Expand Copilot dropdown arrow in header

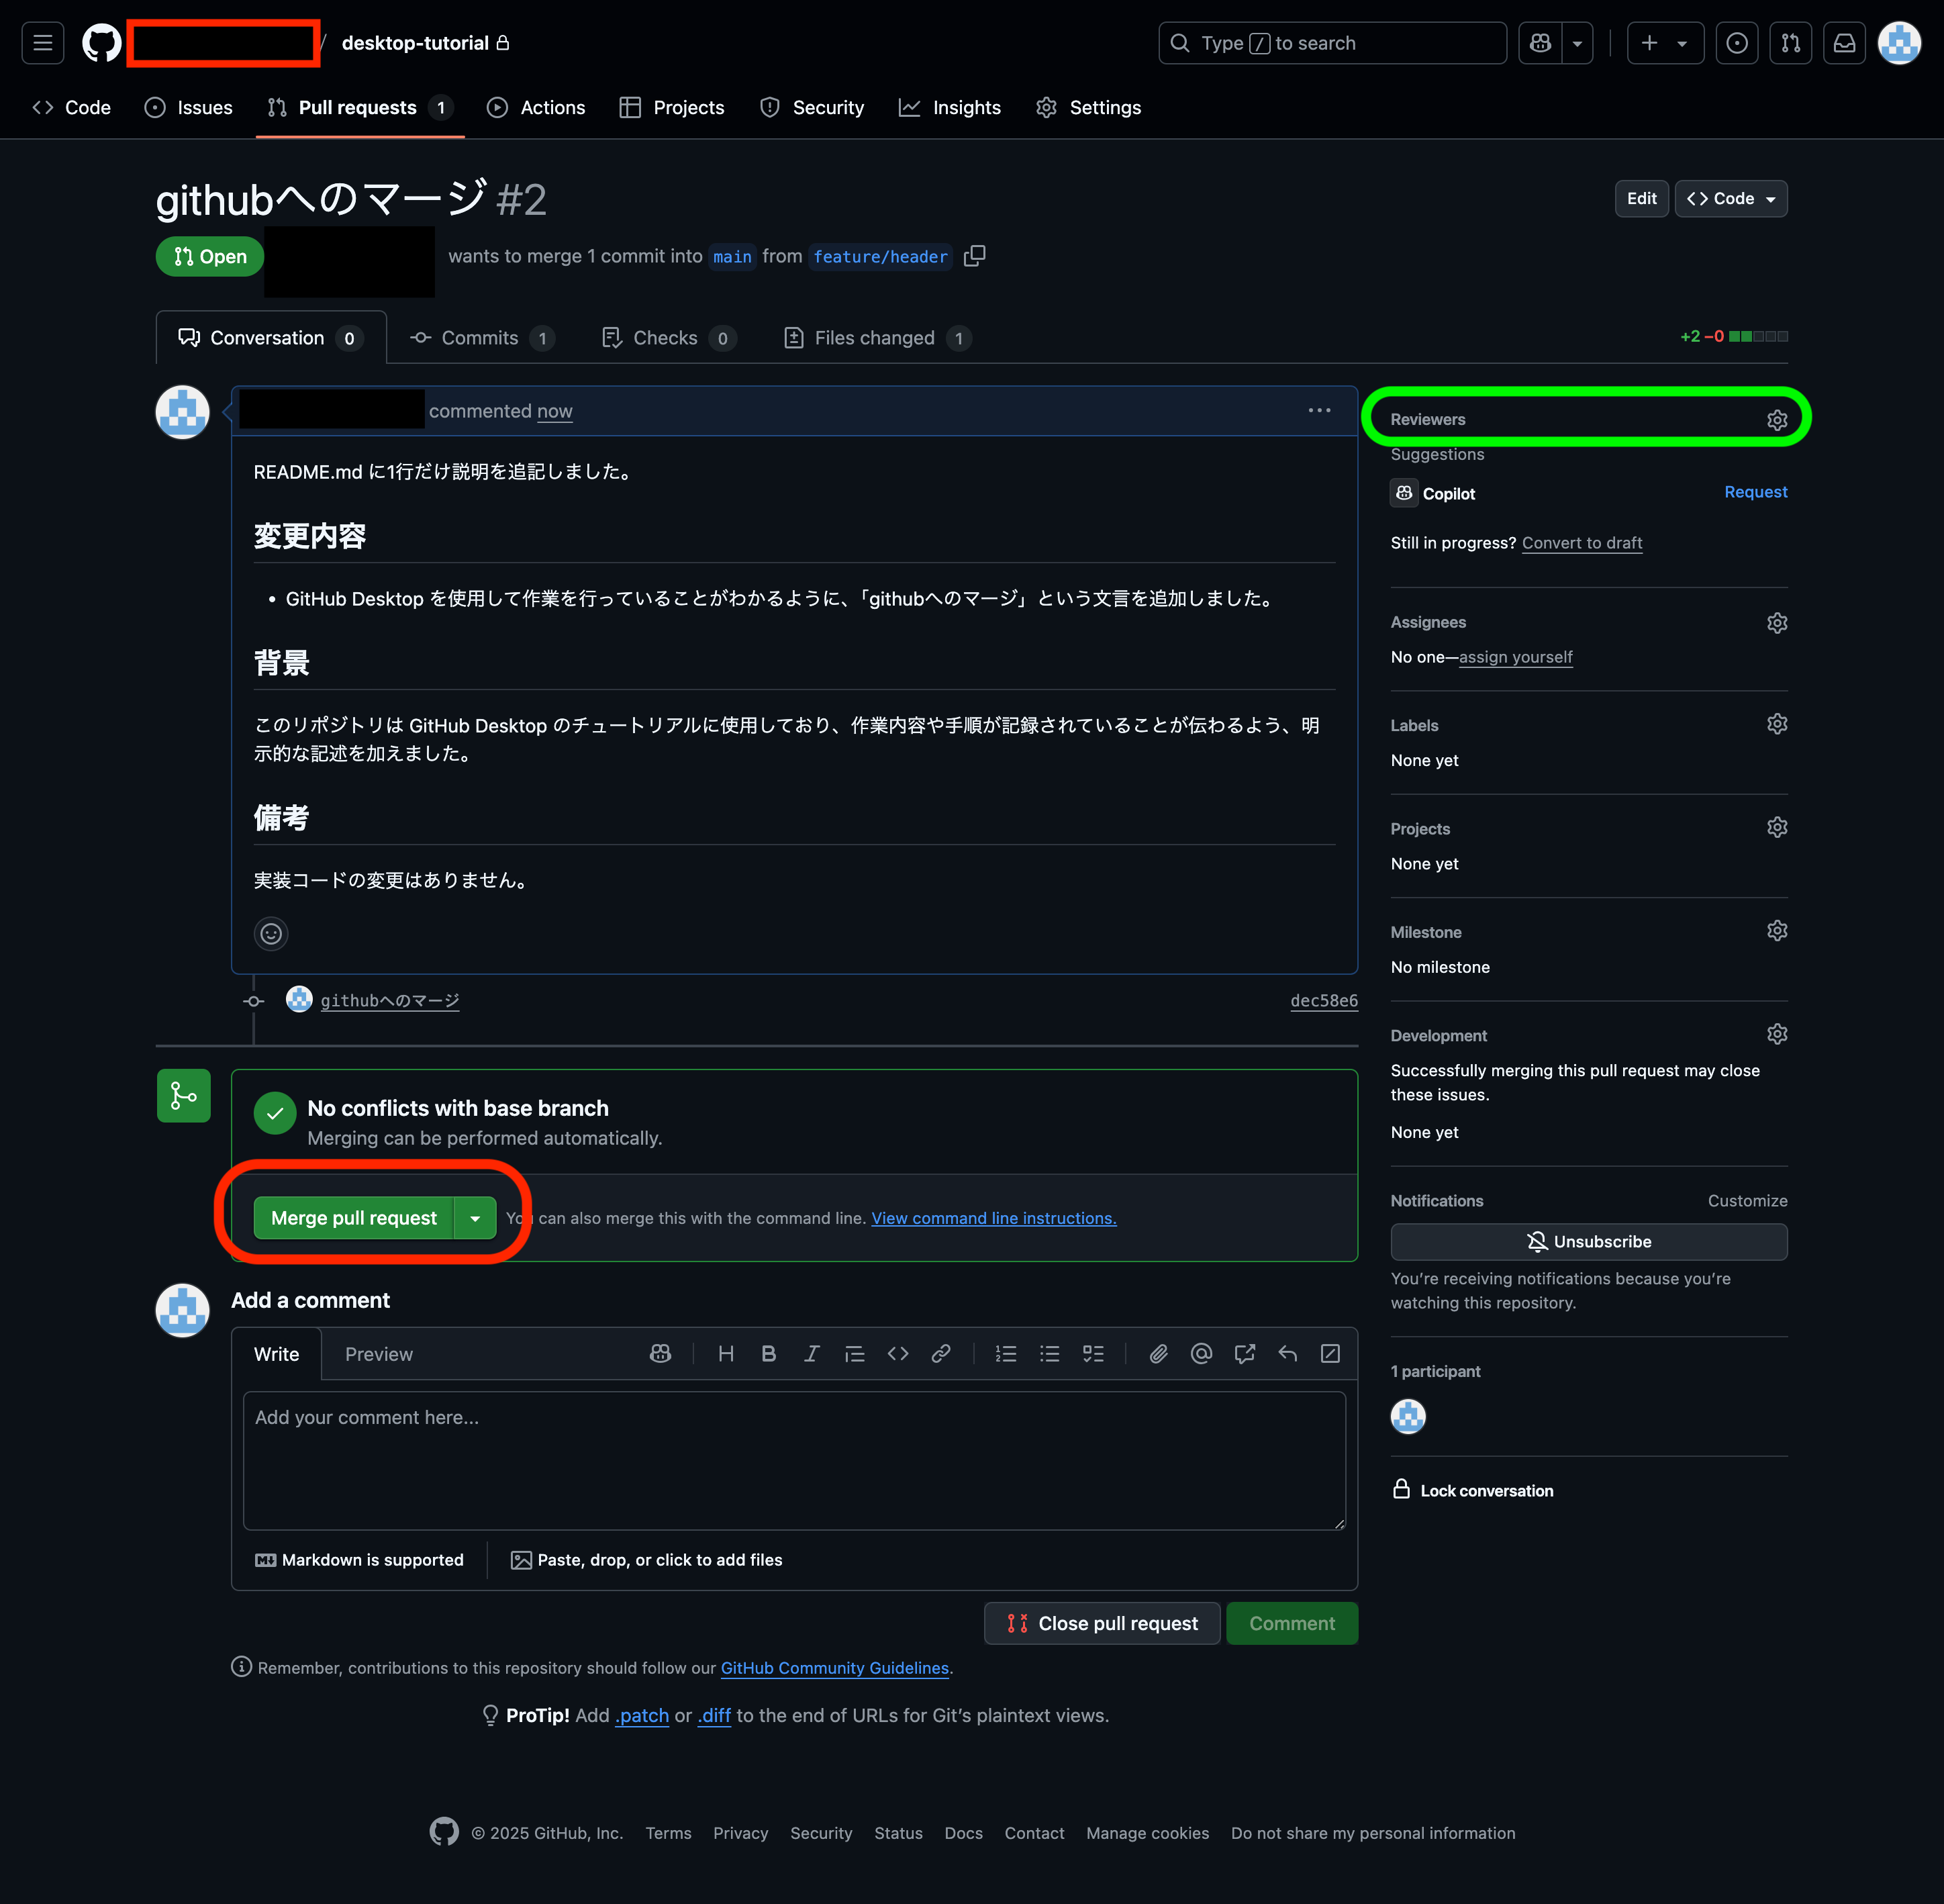(x=1577, y=43)
